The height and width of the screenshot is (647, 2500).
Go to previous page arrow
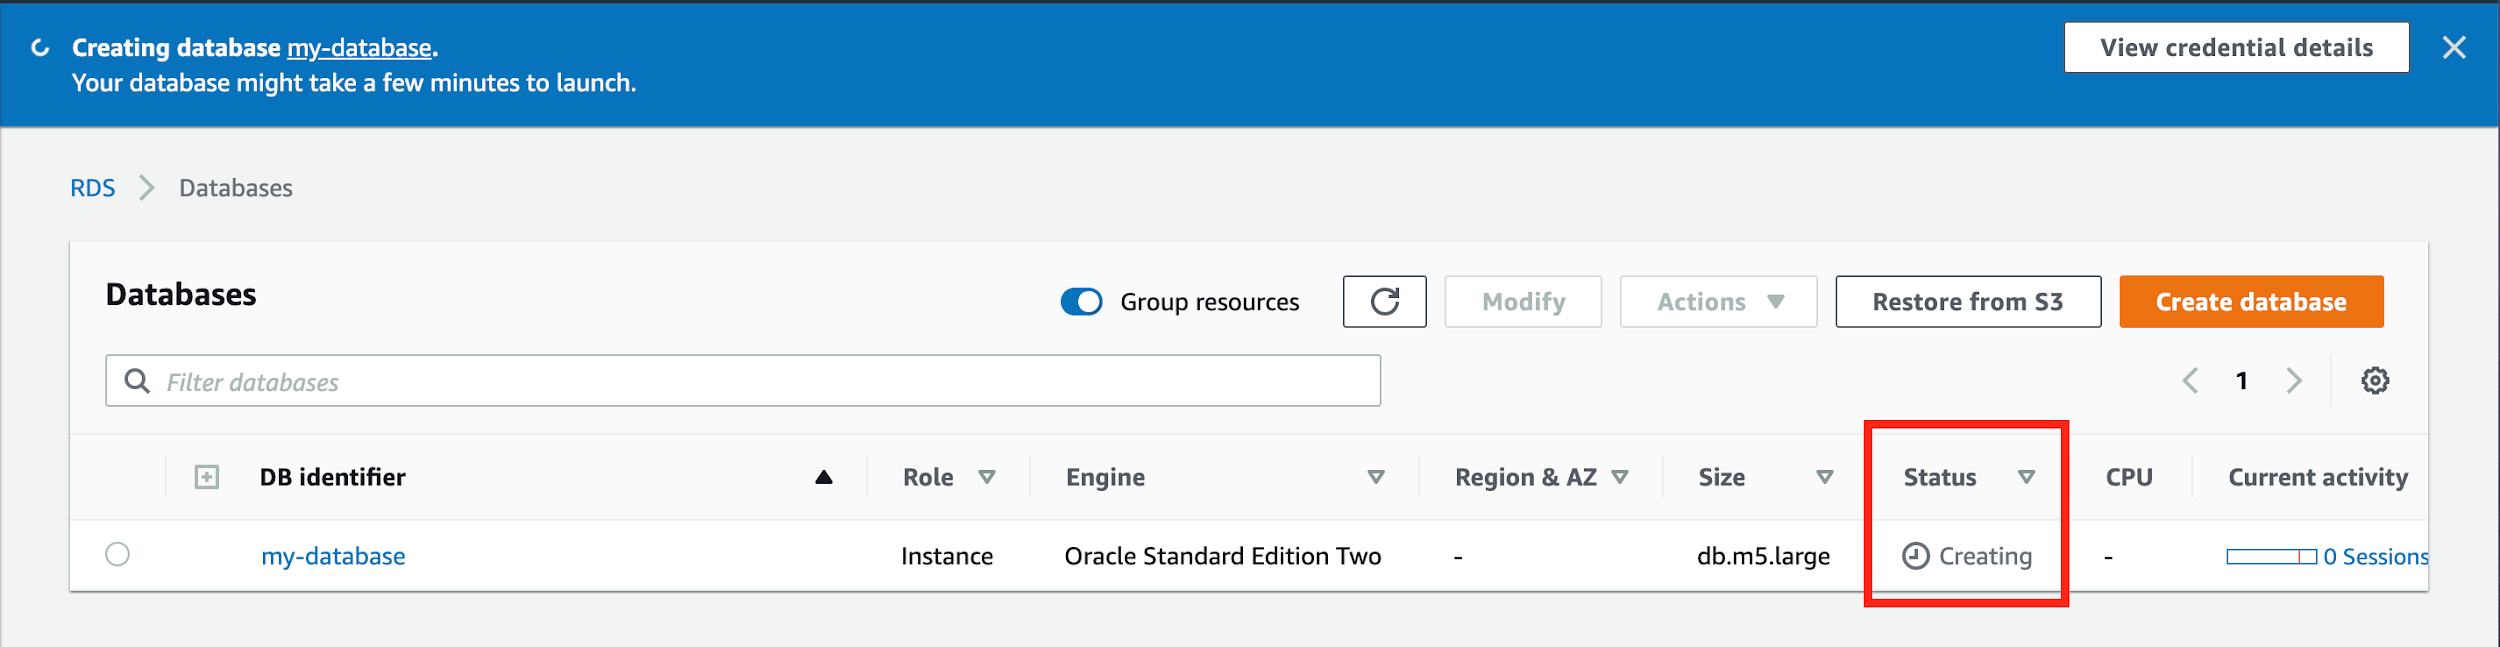pyautogui.click(x=2190, y=380)
